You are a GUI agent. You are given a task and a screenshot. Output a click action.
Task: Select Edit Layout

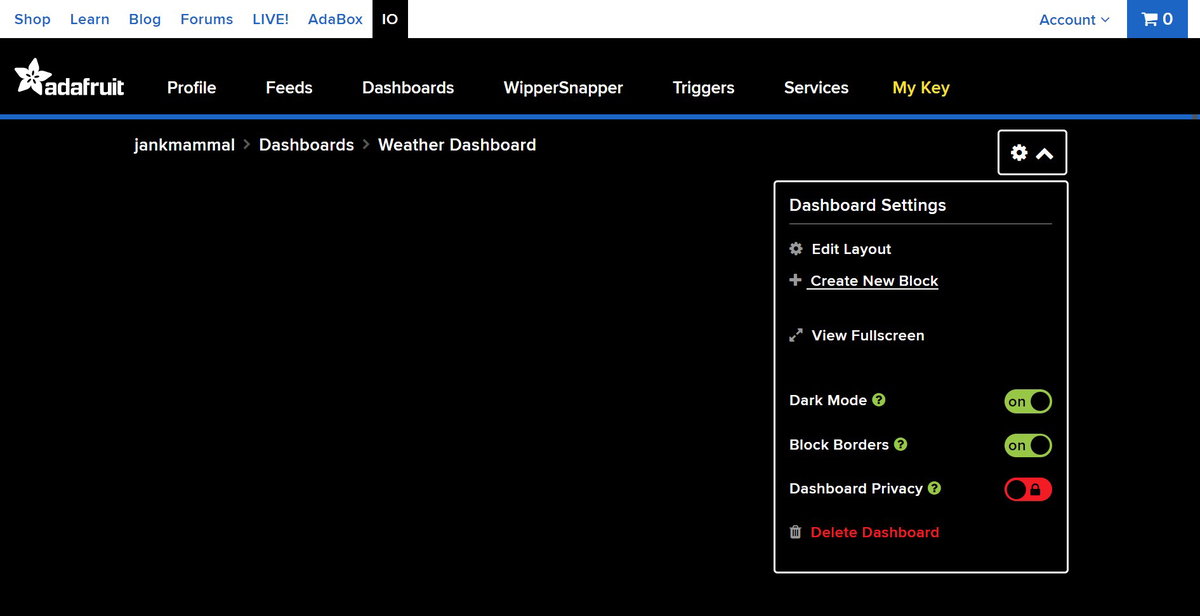tap(851, 249)
